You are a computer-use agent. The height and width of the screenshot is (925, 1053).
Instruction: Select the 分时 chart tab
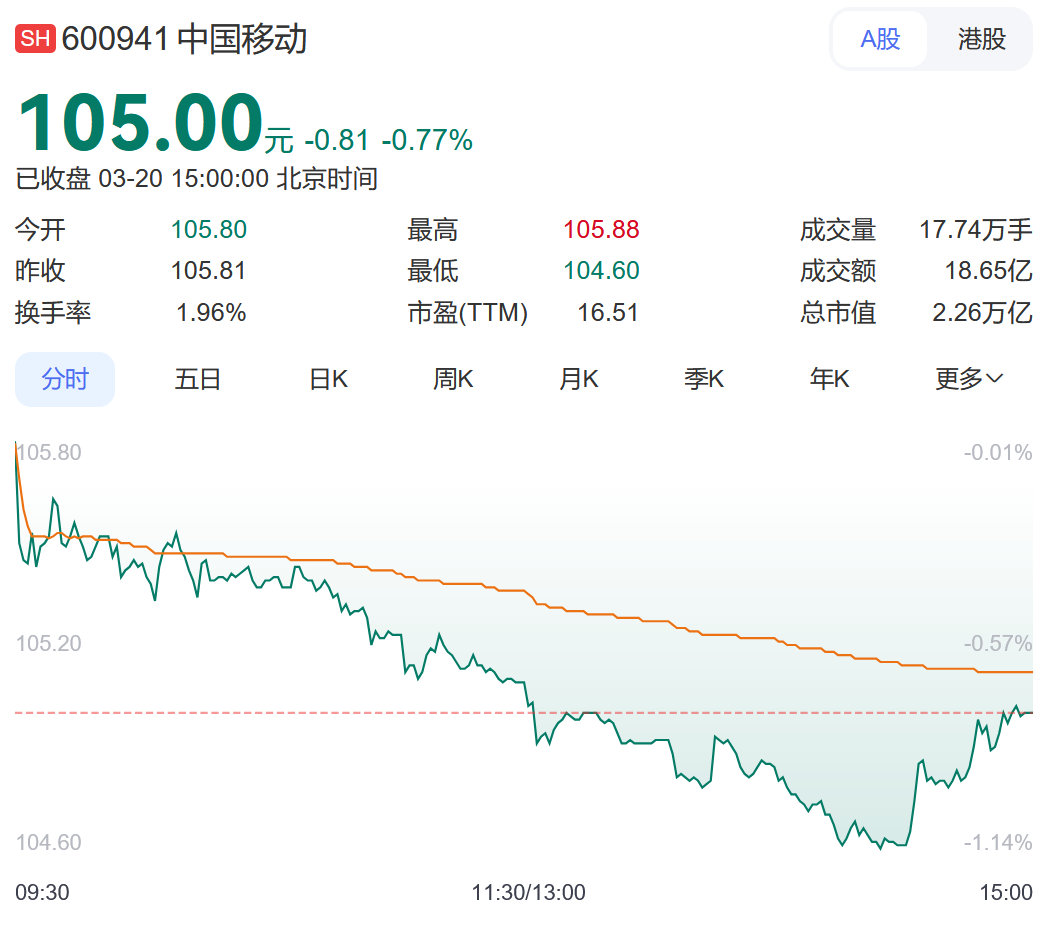pos(65,380)
